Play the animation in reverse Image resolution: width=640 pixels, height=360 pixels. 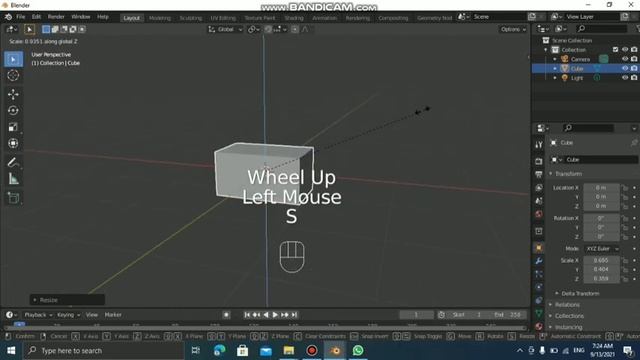(x=266, y=315)
